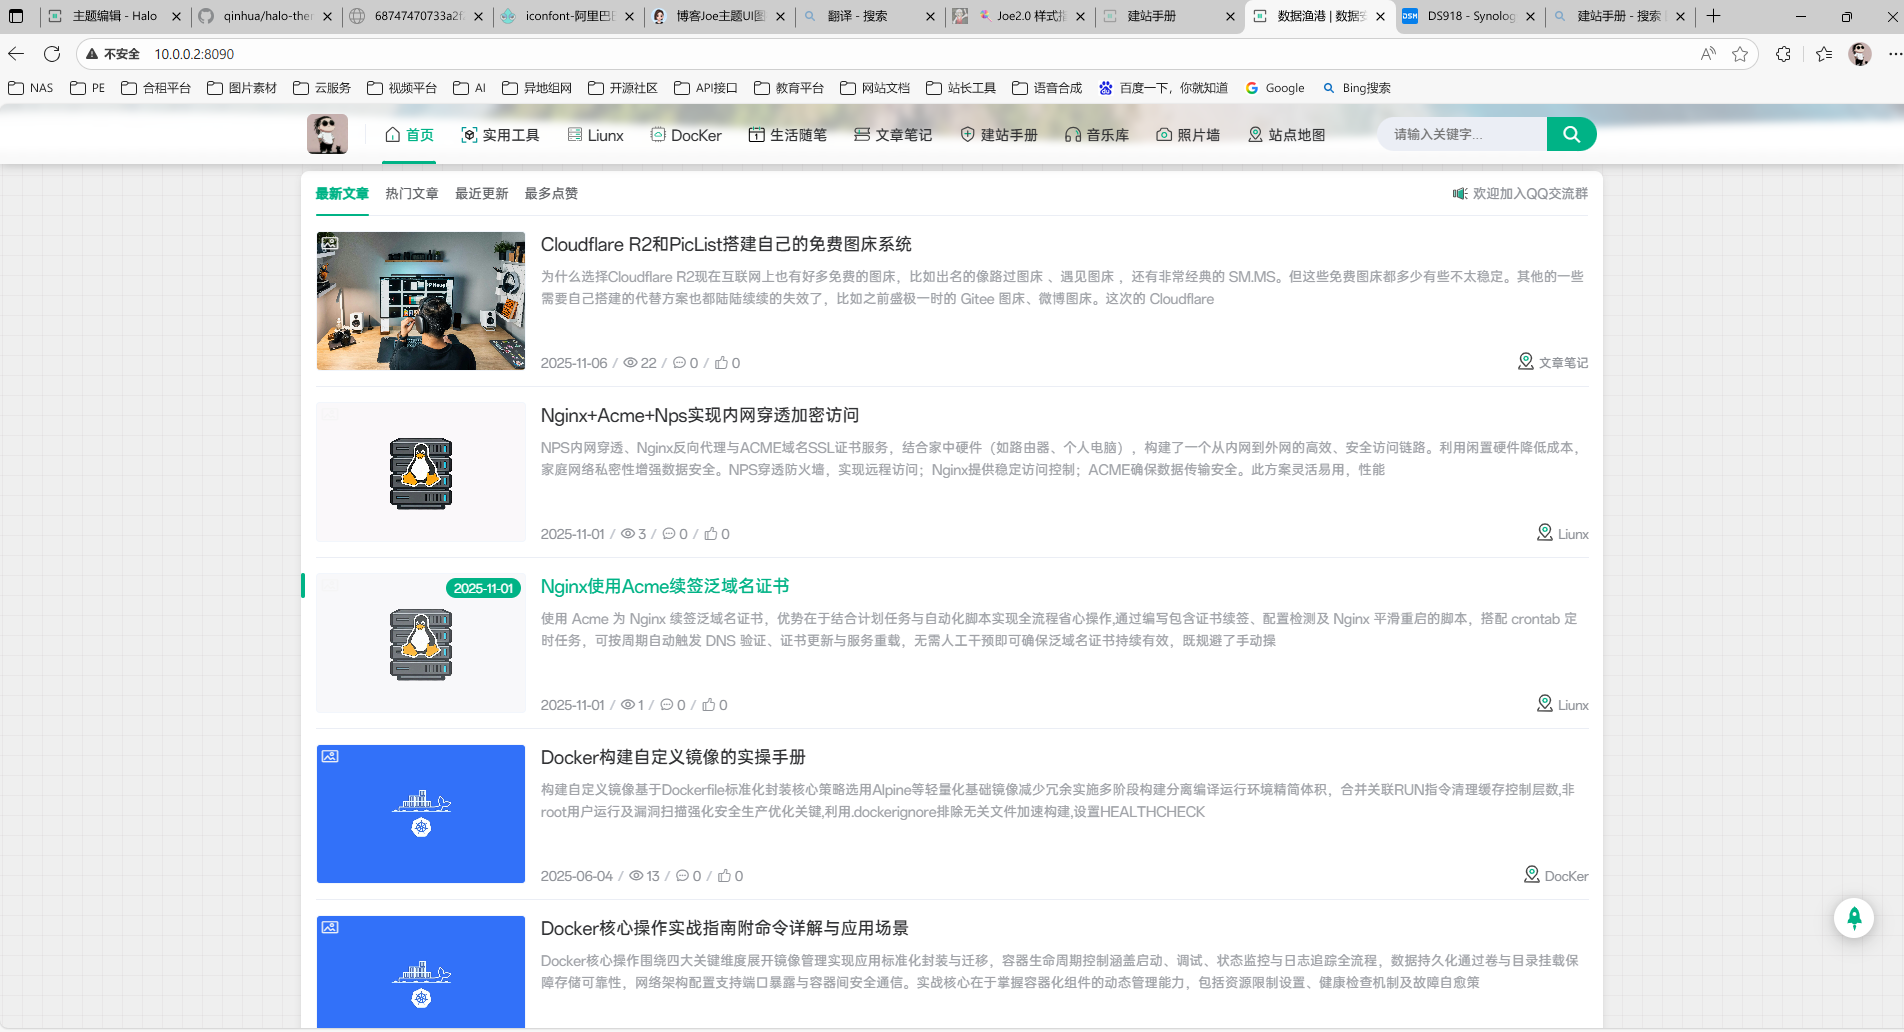The width and height of the screenshot is (1904, 1032).
Task: Switch to the 最多点赞 tab
Action: tap(551, 193)
